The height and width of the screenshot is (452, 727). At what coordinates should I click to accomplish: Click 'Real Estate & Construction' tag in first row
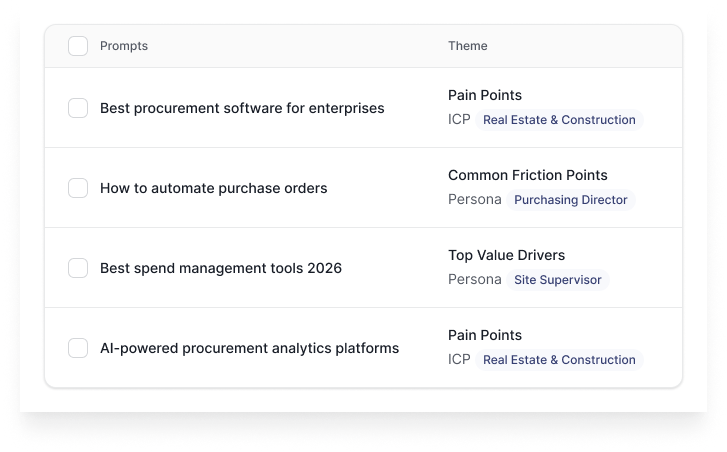559,120
